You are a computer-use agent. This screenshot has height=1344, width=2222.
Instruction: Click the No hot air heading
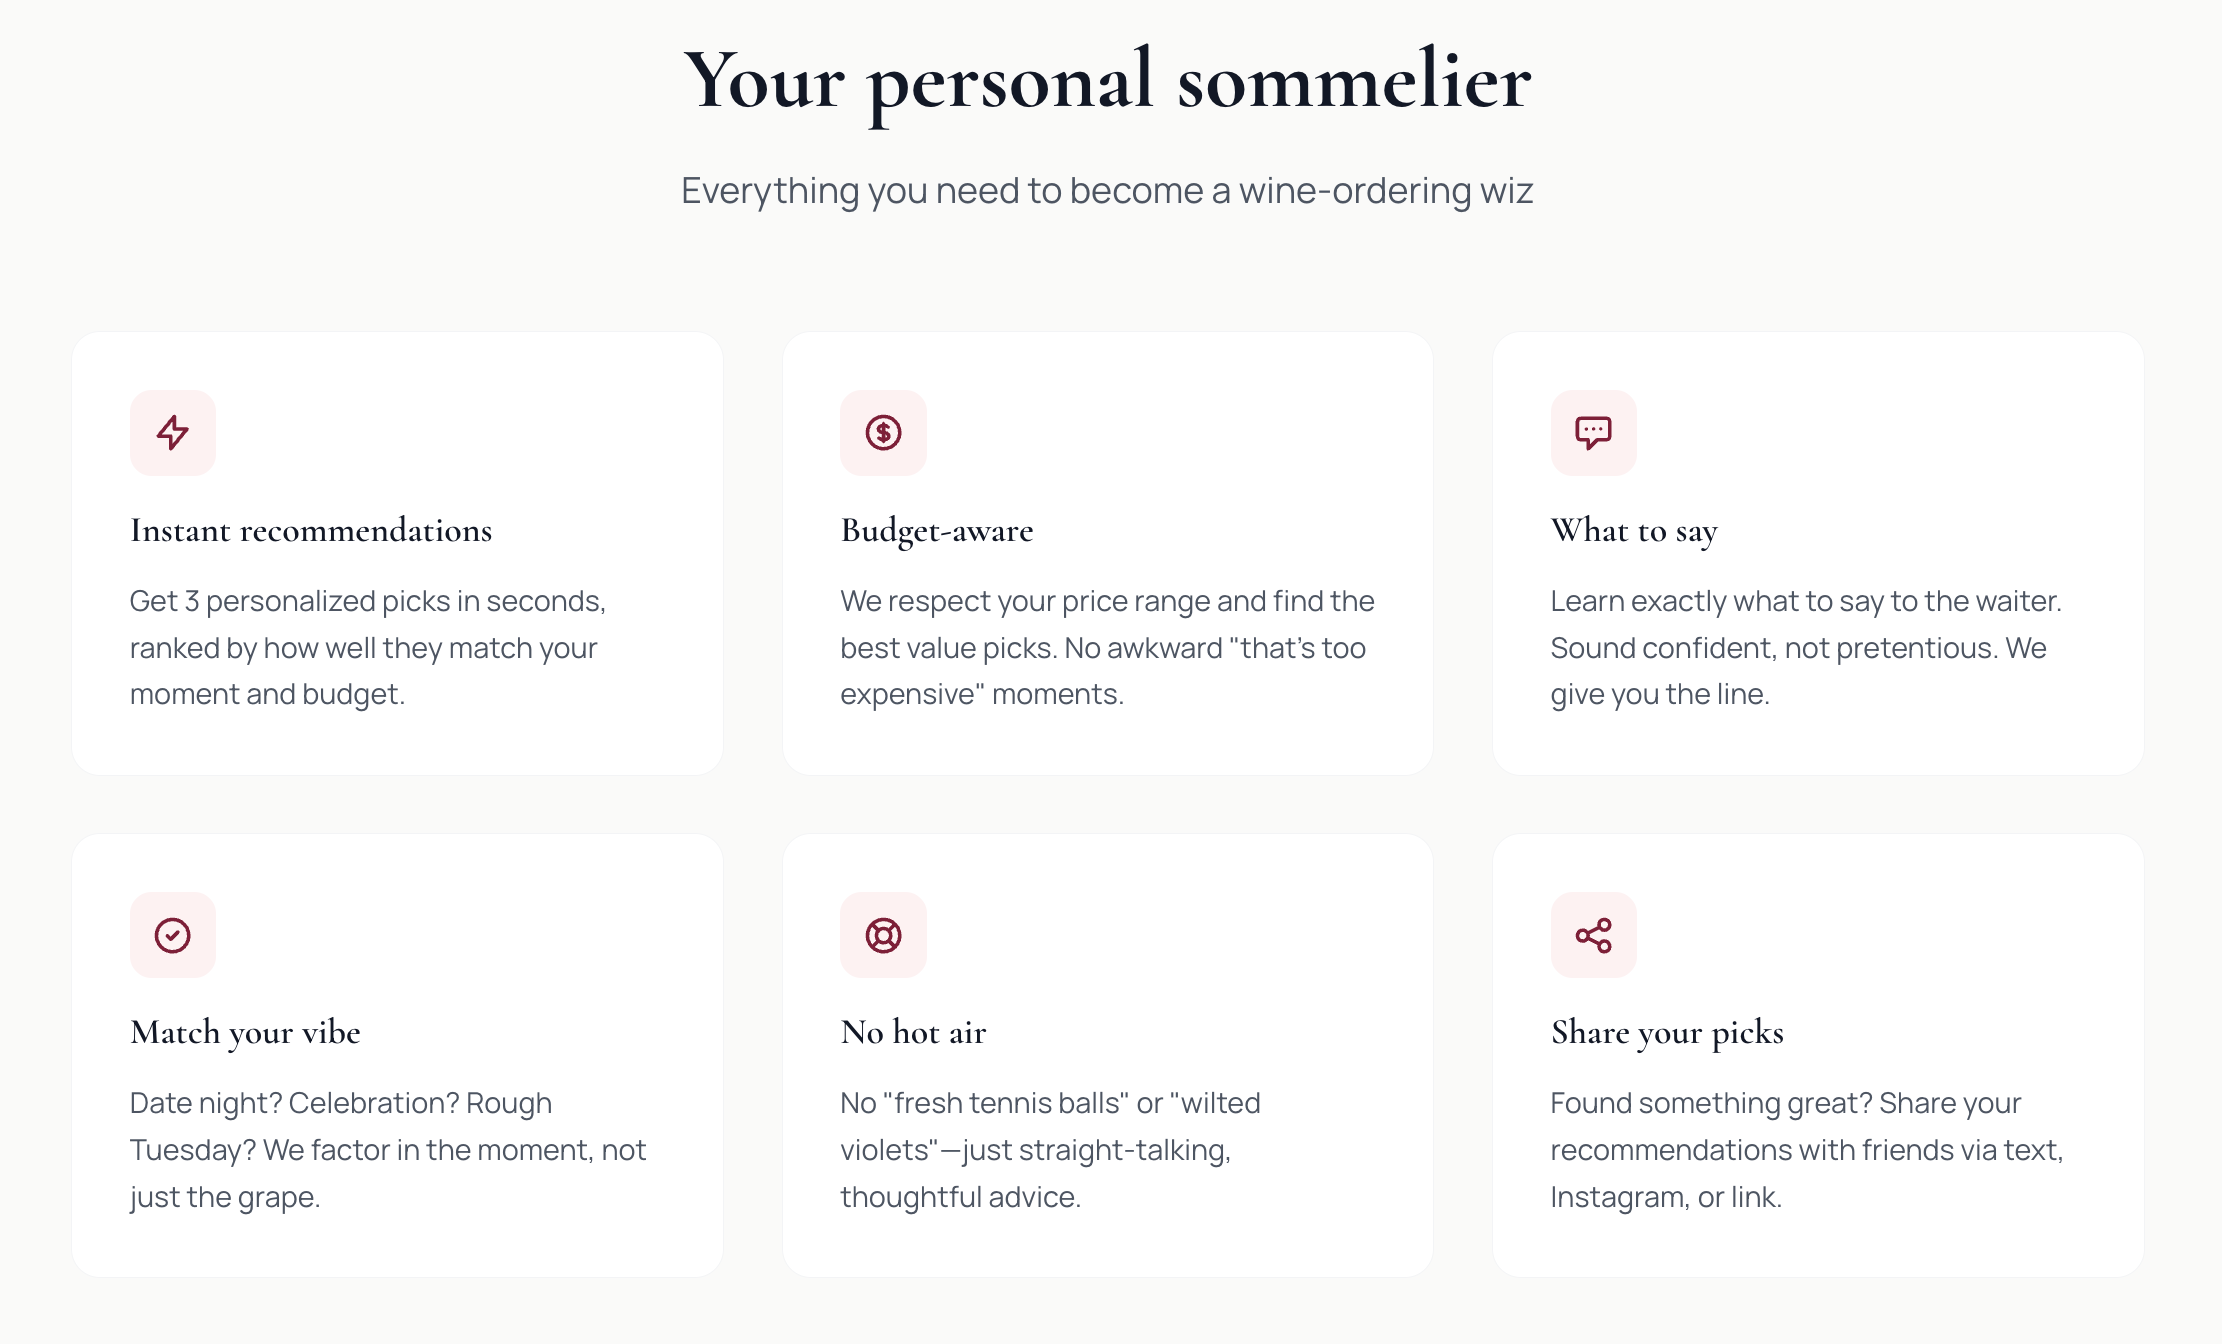913,1032
